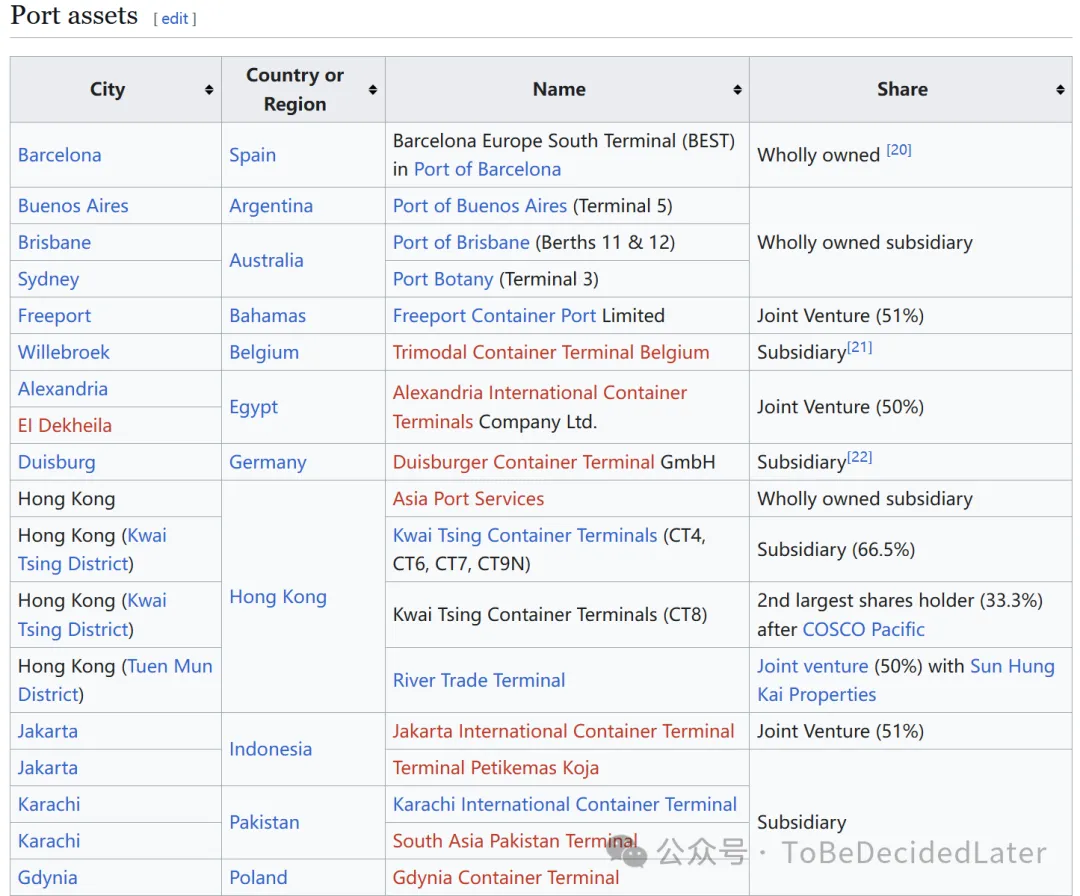Open footnote 22 in Duisburg row
This screenshot has height=896, width=1080.
click(860, 457)
